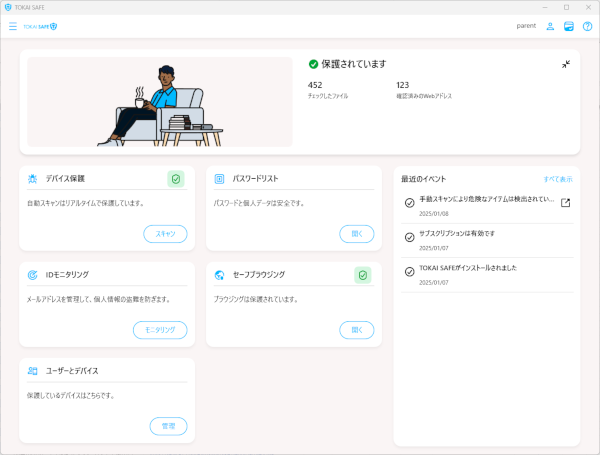The height and width of the screenshot is (455, 600).
Task: Click the device protection bug icon
Action: (x=33, y=179)
